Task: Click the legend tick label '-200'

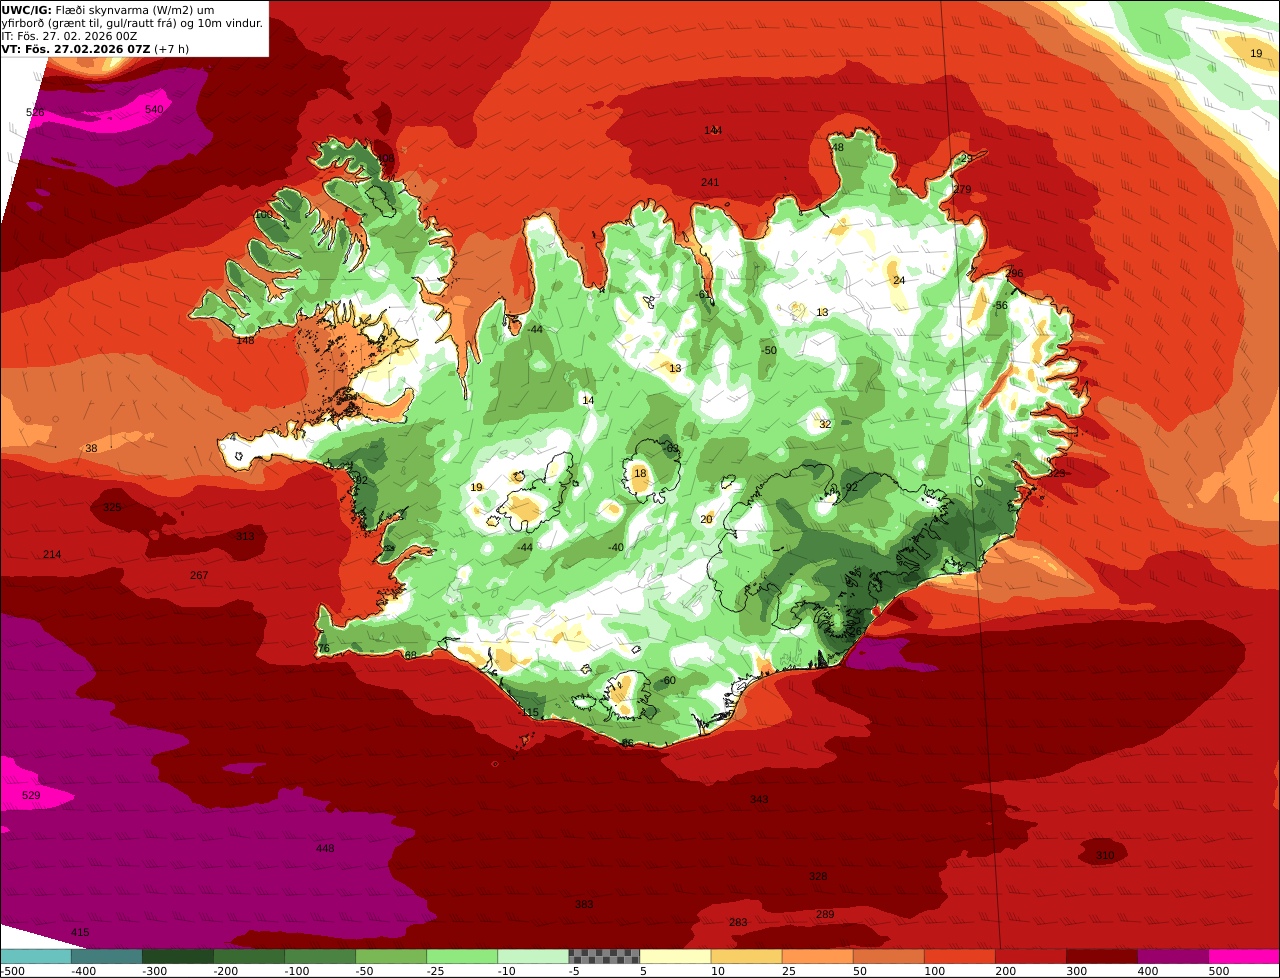Action: pos(225,971)
